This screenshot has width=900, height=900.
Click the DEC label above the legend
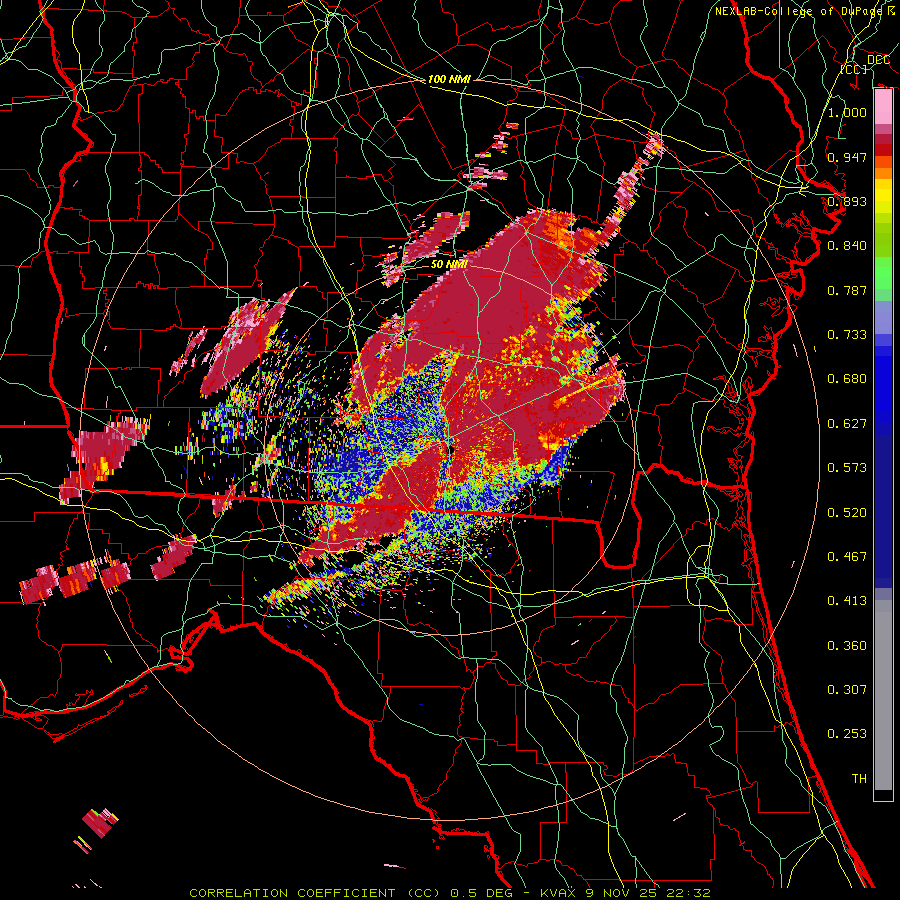pos(878,60)
